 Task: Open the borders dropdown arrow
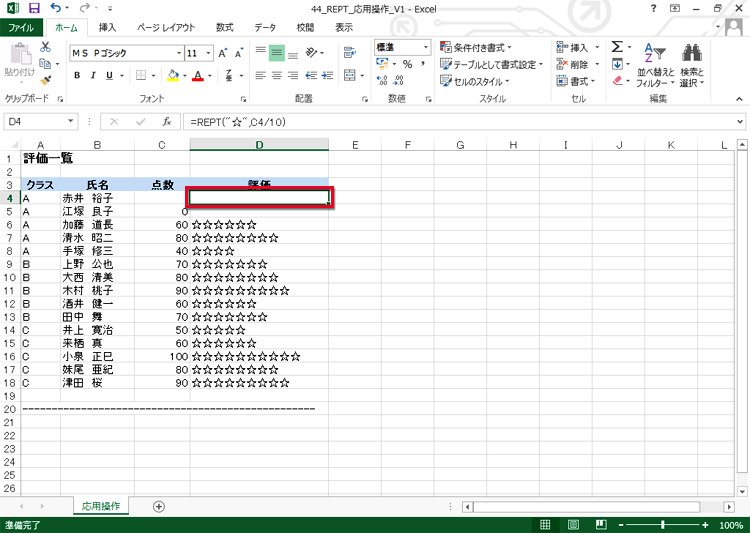point(153,76)
